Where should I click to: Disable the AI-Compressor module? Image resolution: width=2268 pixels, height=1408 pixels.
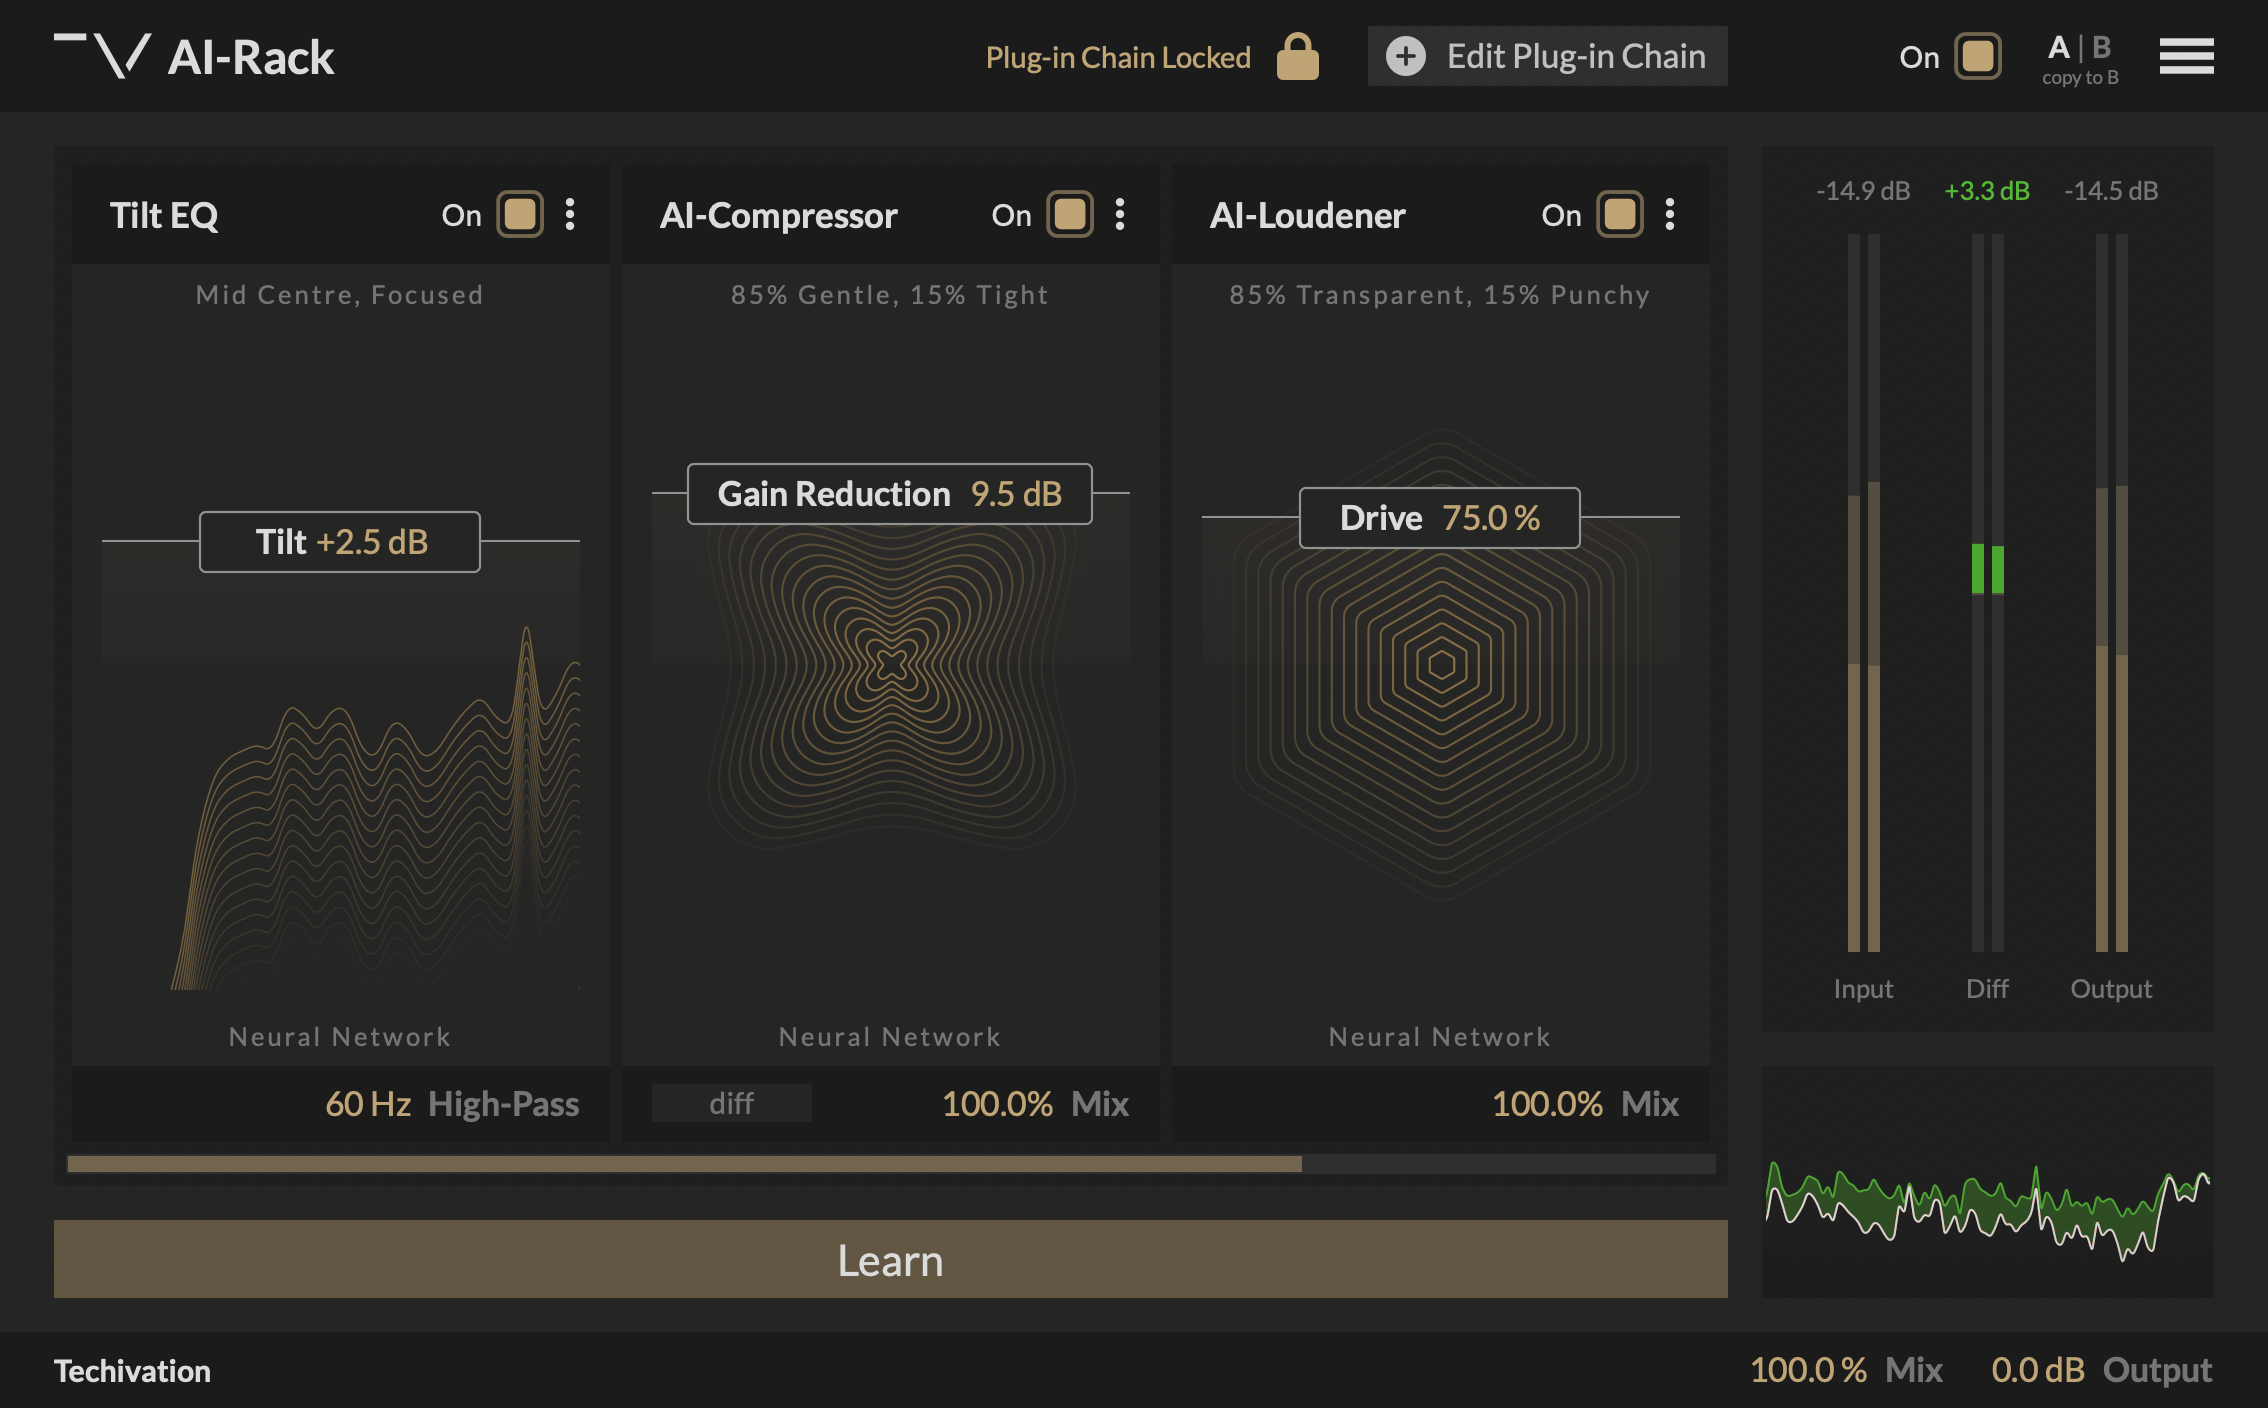1069,214
